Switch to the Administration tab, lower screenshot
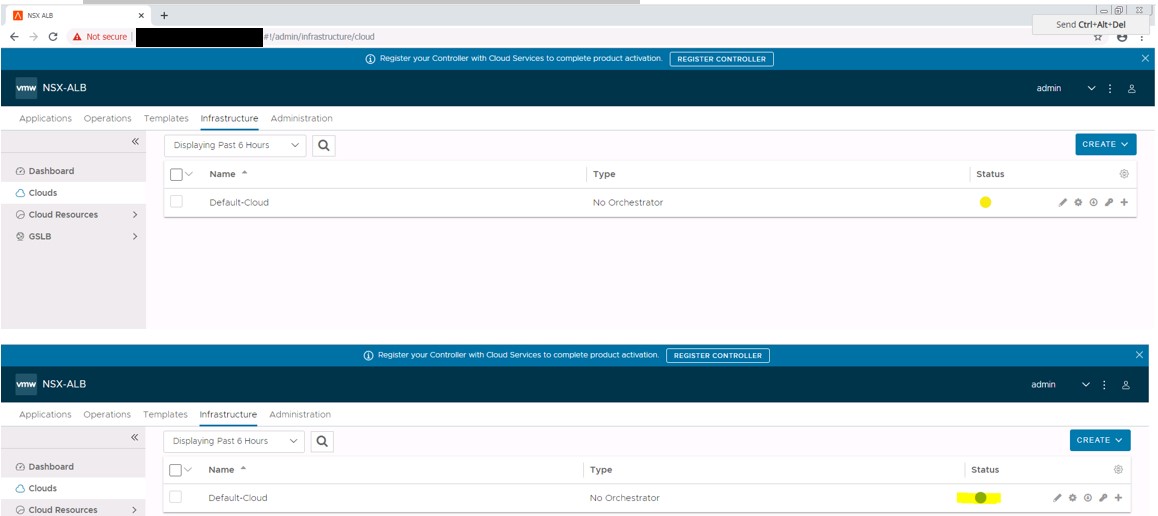The height and width of the screenshot is (516, 1158). pos(300,414)
